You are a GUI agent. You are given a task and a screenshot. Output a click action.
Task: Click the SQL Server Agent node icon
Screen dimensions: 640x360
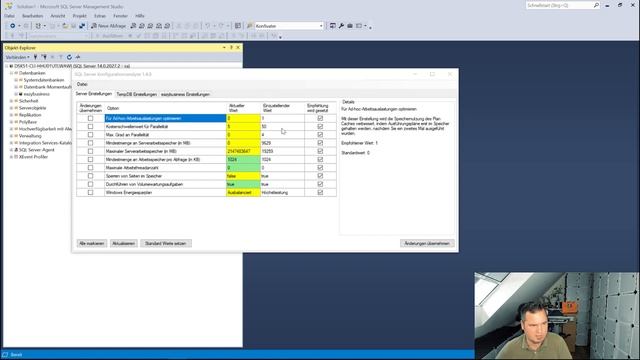tap(16, 150)
